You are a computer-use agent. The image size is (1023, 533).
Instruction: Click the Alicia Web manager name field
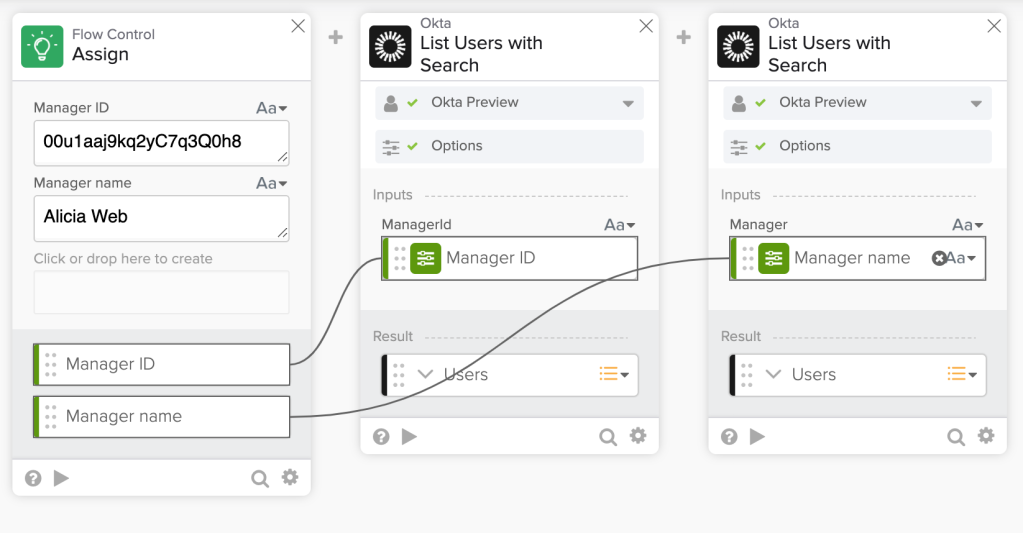[x=161, y=217]
